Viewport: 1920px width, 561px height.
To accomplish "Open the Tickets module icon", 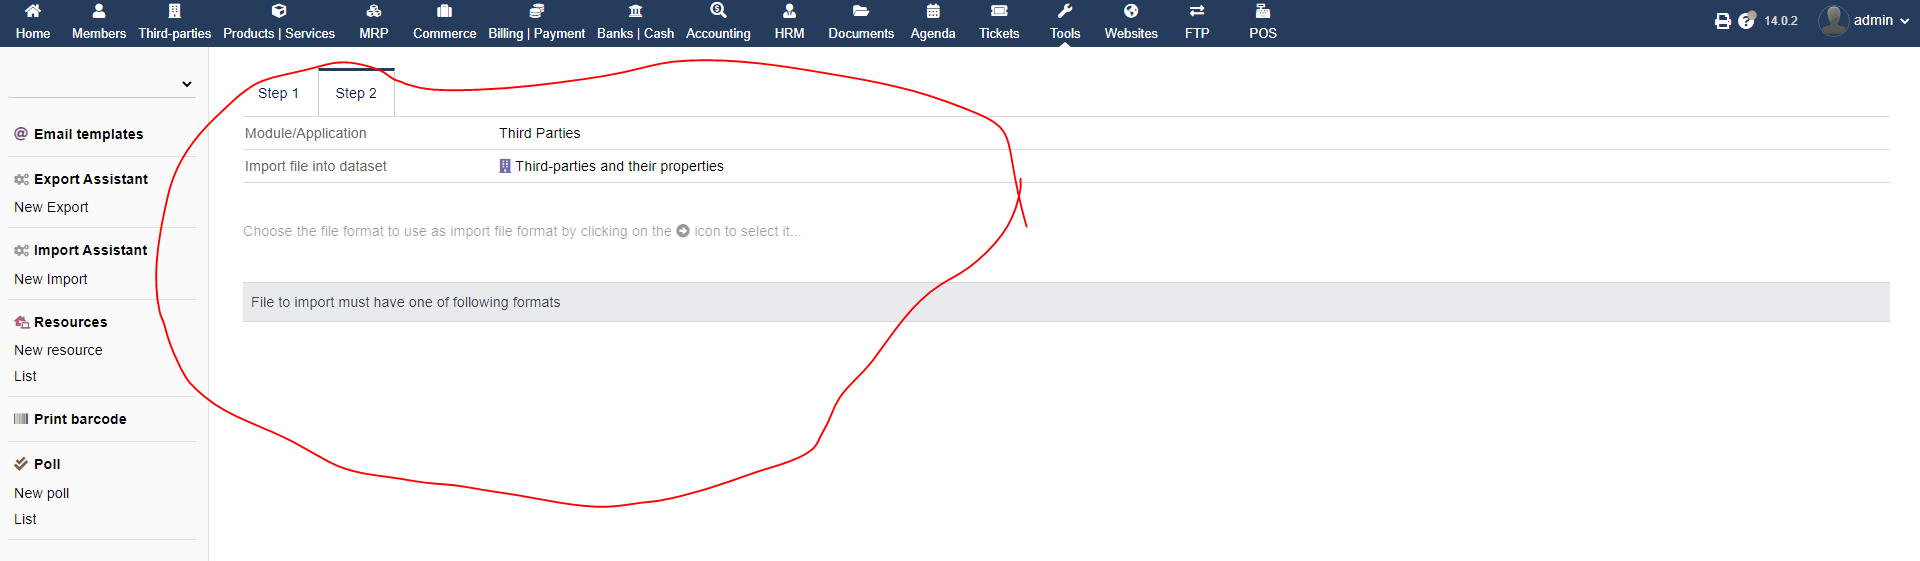I will (x=998, y=11).
